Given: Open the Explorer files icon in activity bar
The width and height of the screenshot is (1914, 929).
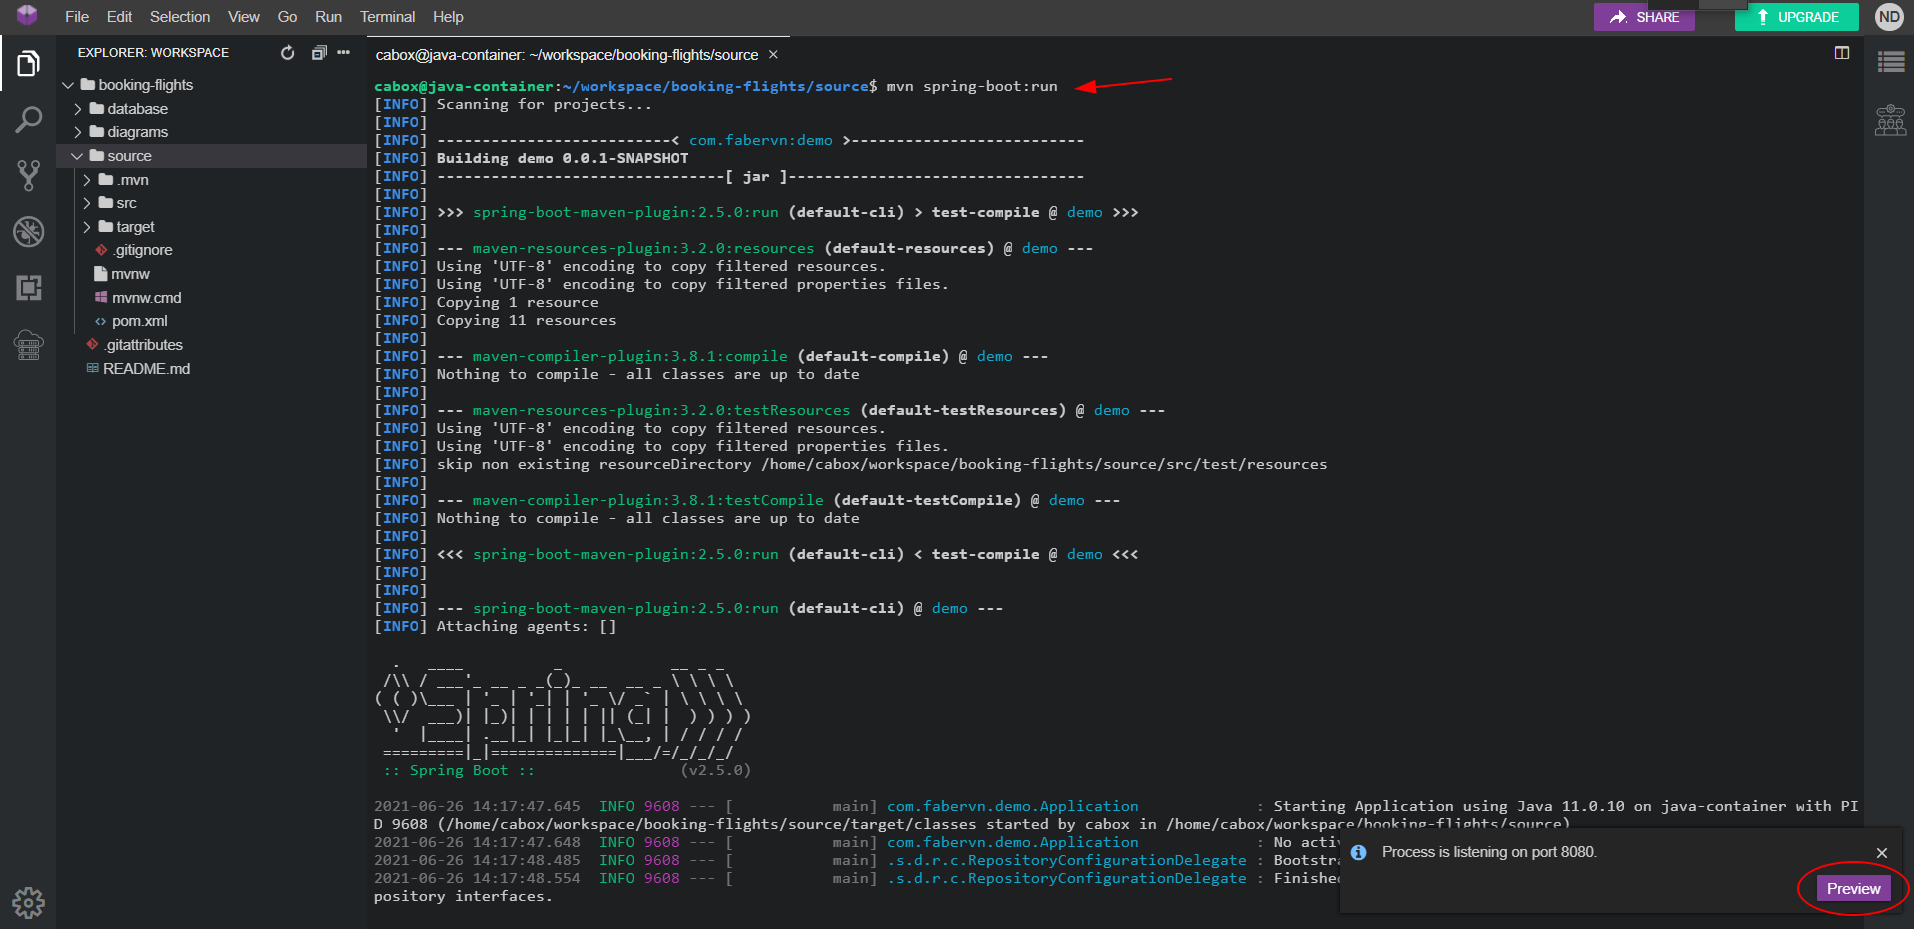Looking at the screenshot, I should (x=28, y=64).
